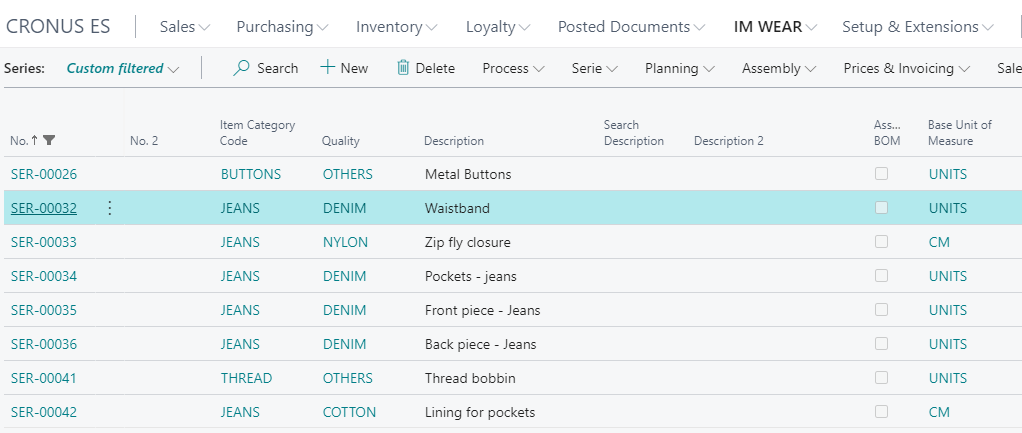
Task: Open the Prices & Invoicing menu
Action: (x=907, y=68)
